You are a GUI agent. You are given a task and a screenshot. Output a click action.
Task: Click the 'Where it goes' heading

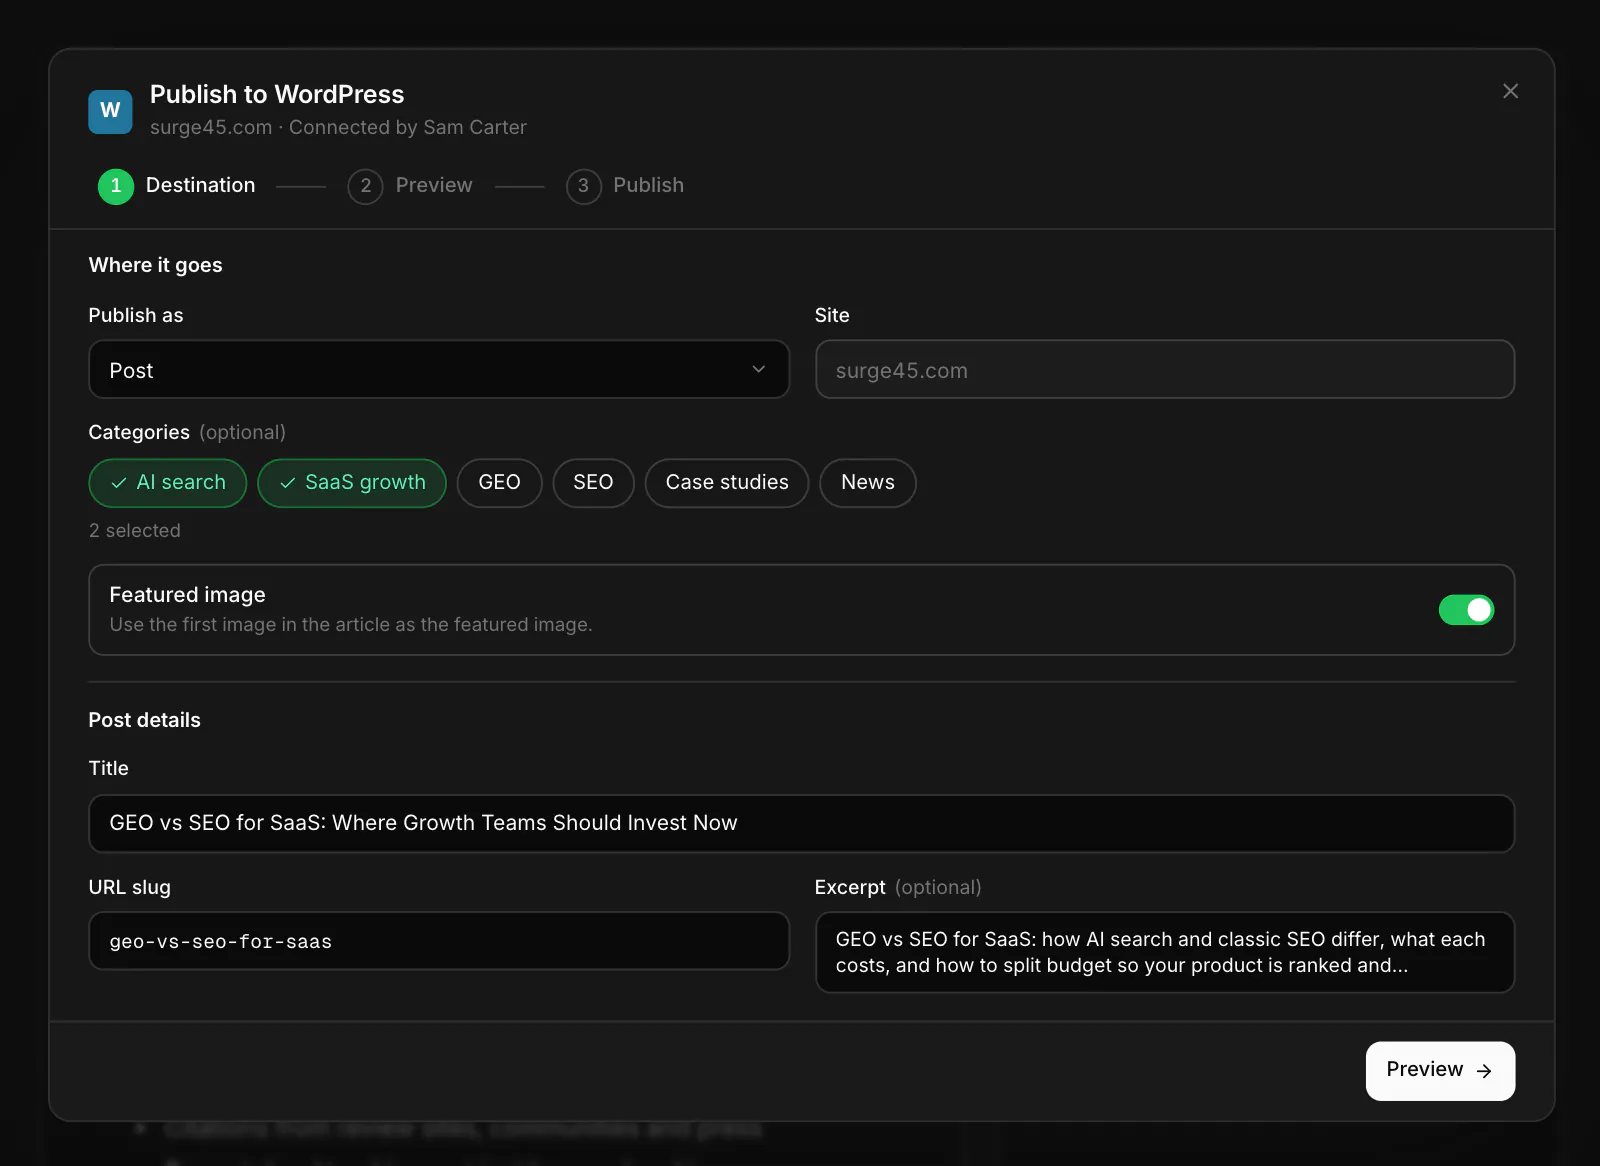(x=156, y=266)
